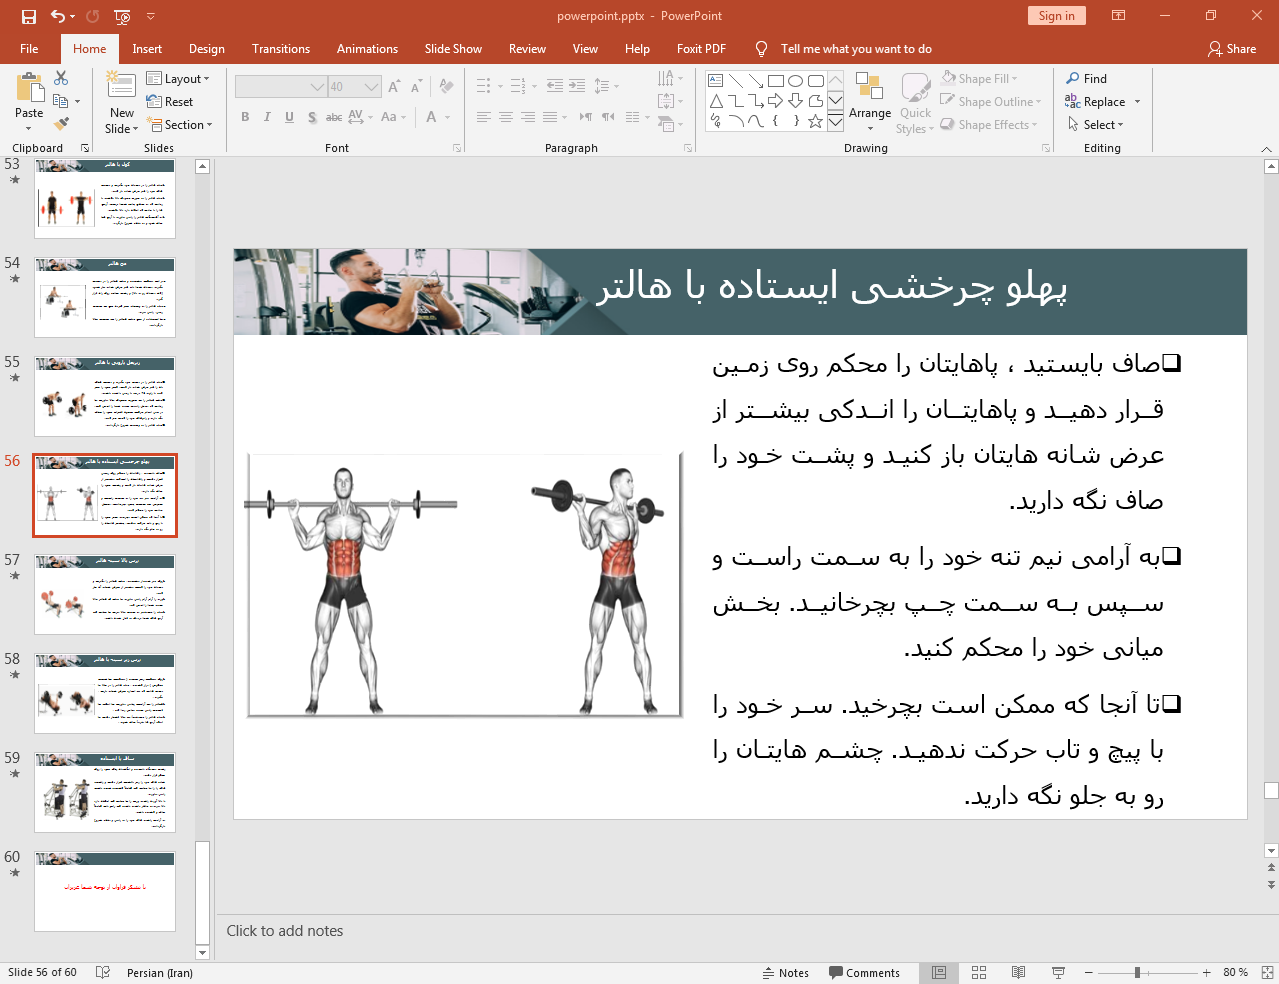Click the Arrange button
Image resolution: width=1279 pixels, height=984 pixels.
pos(870,101)
